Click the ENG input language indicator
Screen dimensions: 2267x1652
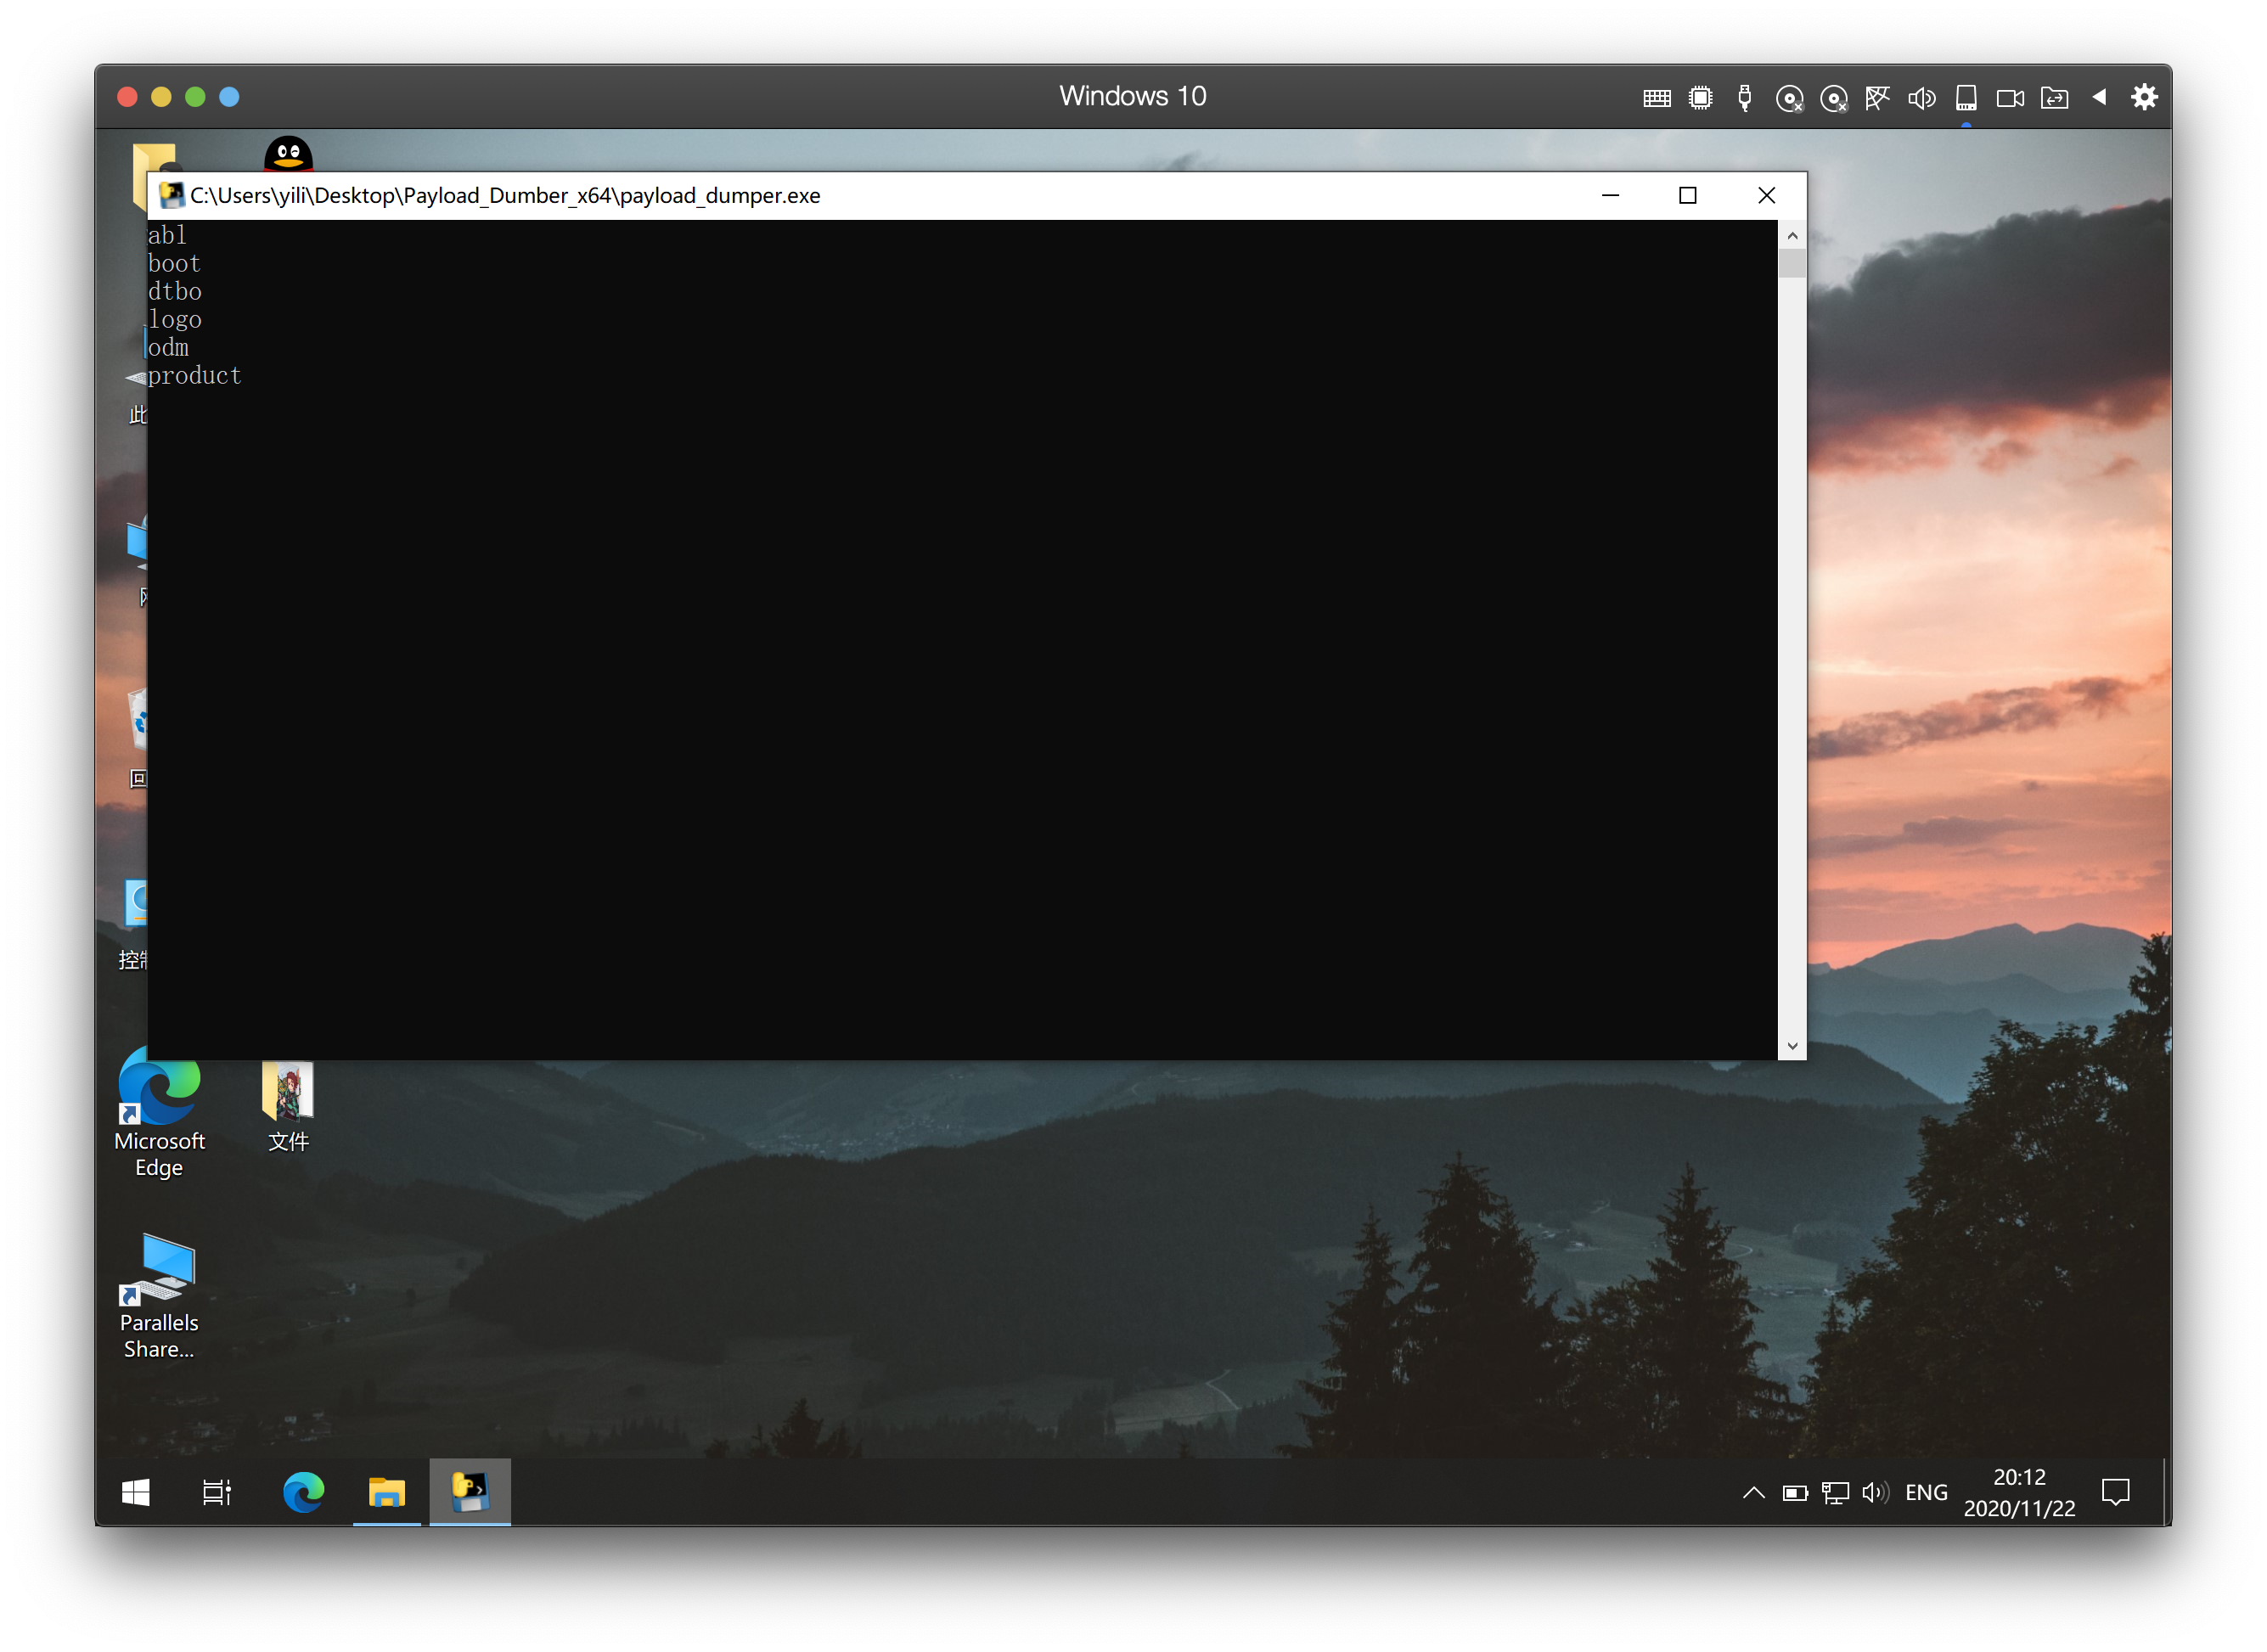point(1926,1493)
